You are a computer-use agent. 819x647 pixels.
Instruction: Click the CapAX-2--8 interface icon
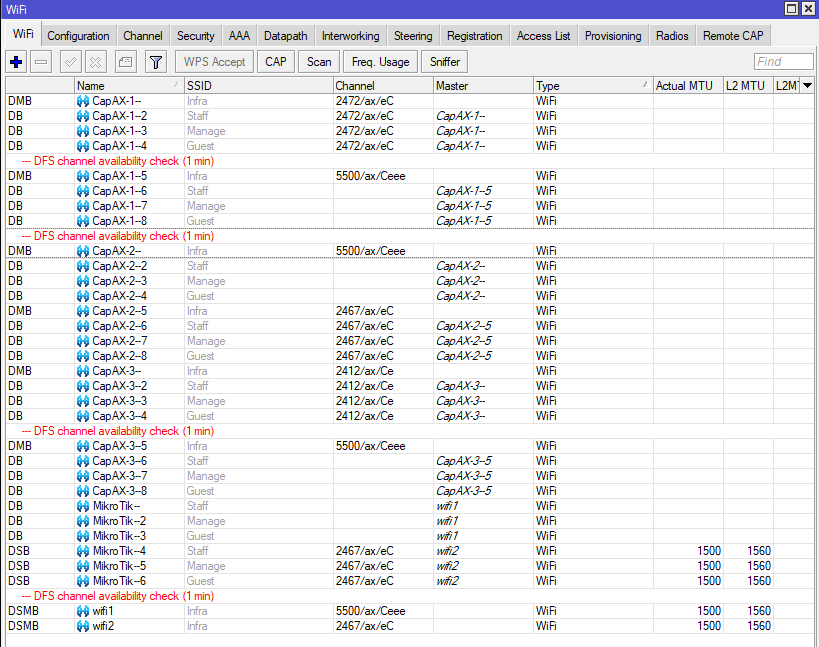pos(83,356)
